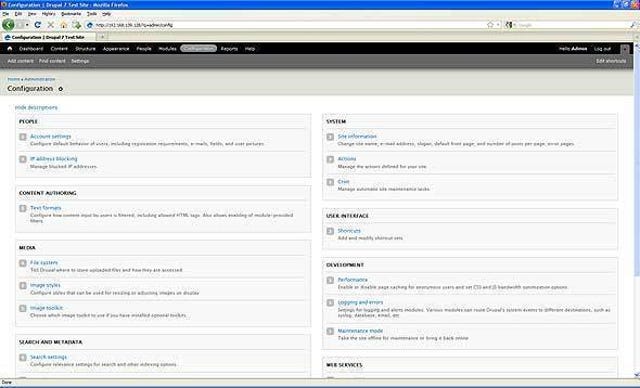
Task: Click icon next to Text formats
Action: tap(23, 208)
